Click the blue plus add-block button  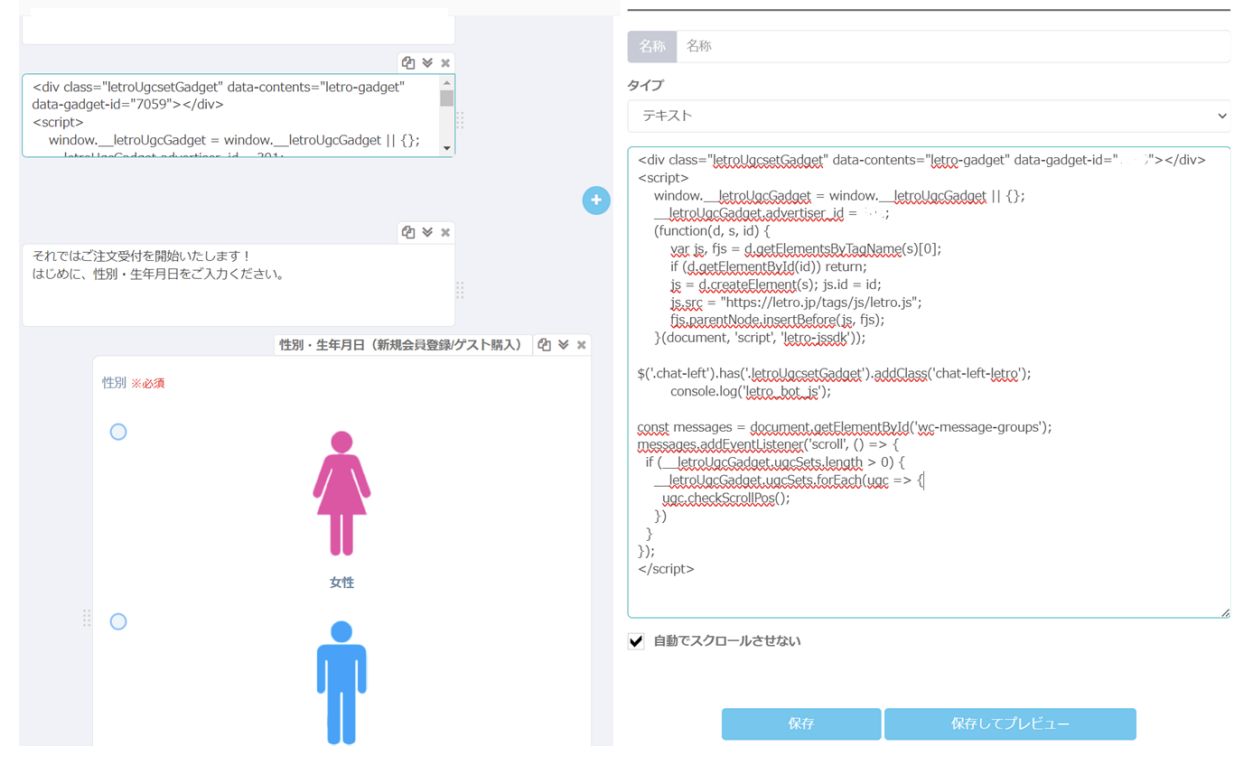596,200
